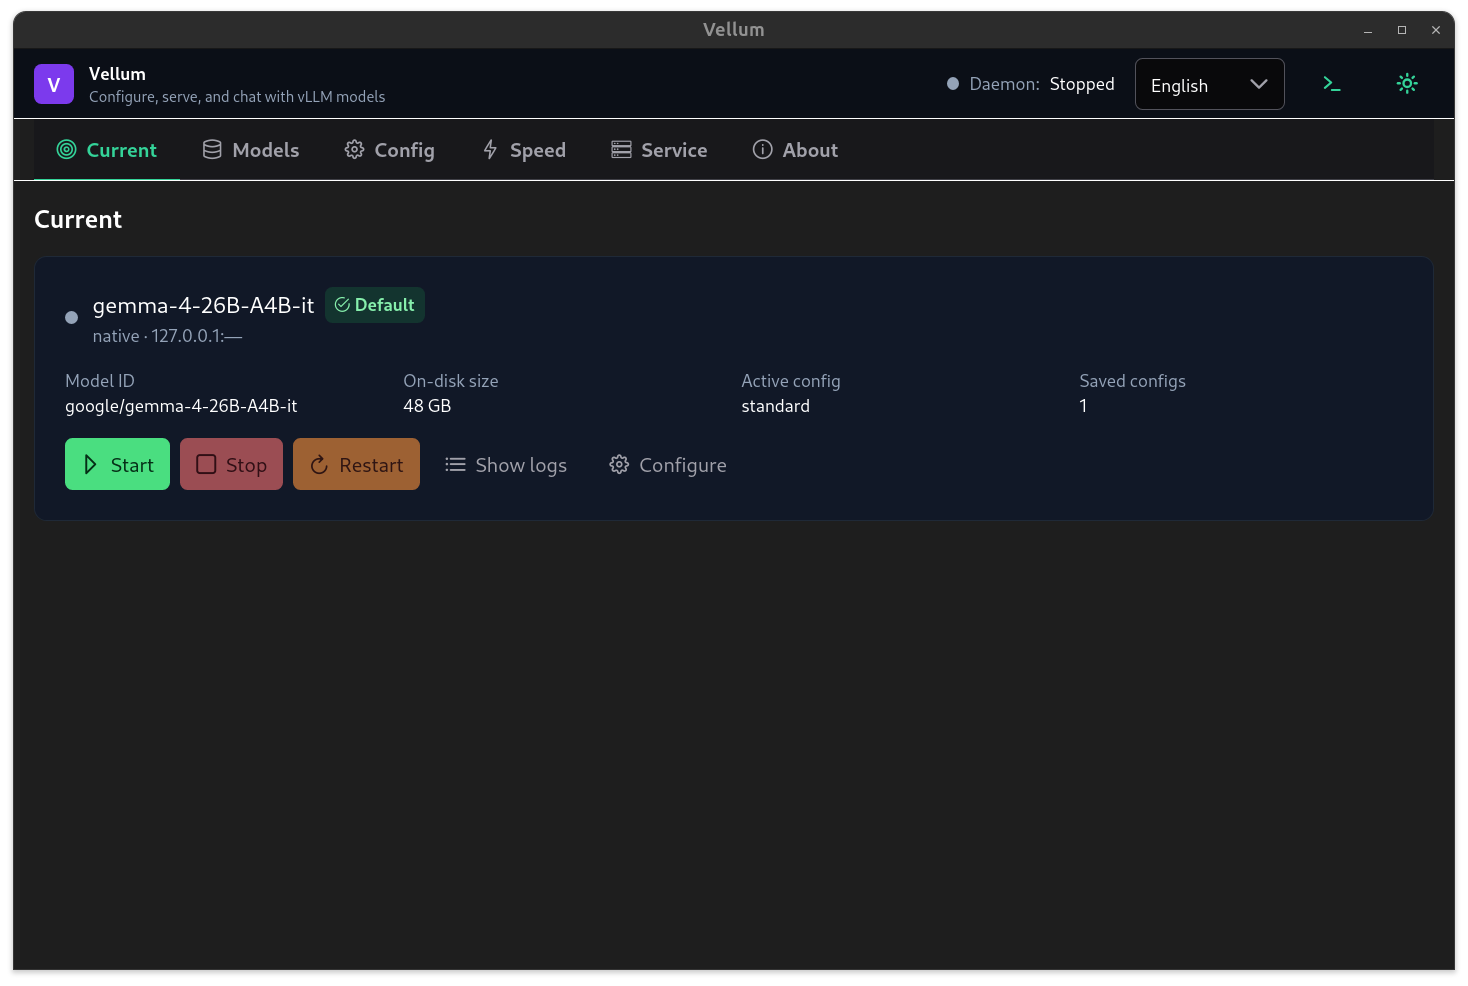Select the Service tab
This screenshot has width=1468, height=986.
pyautogui.click(x=659, y=150)
